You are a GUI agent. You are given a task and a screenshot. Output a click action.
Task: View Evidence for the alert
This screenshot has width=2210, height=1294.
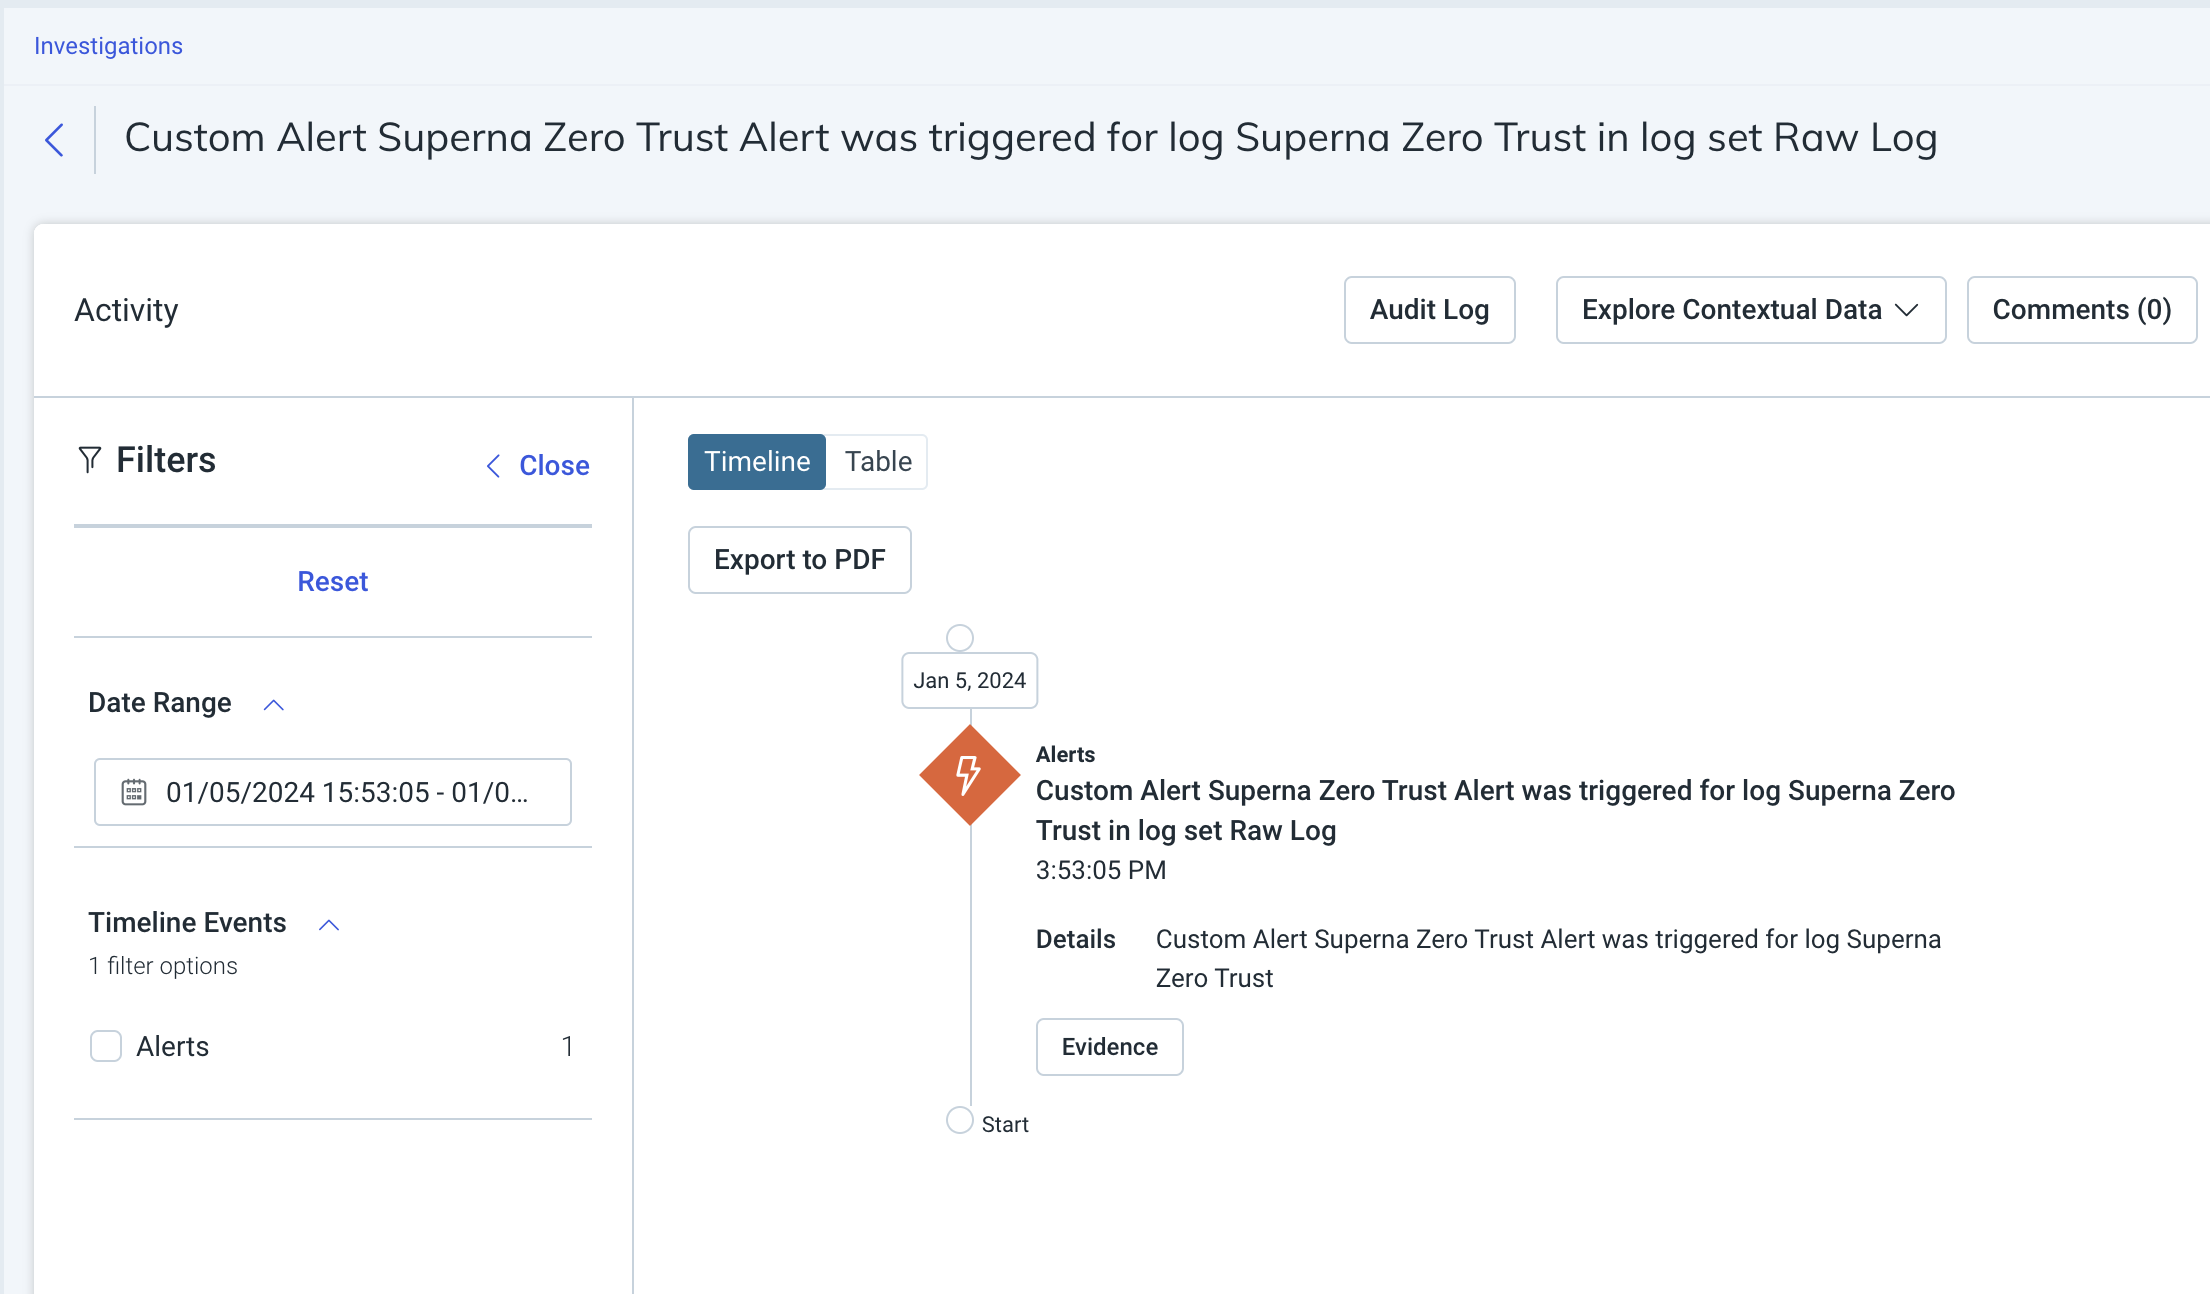click(1109, 1047)
